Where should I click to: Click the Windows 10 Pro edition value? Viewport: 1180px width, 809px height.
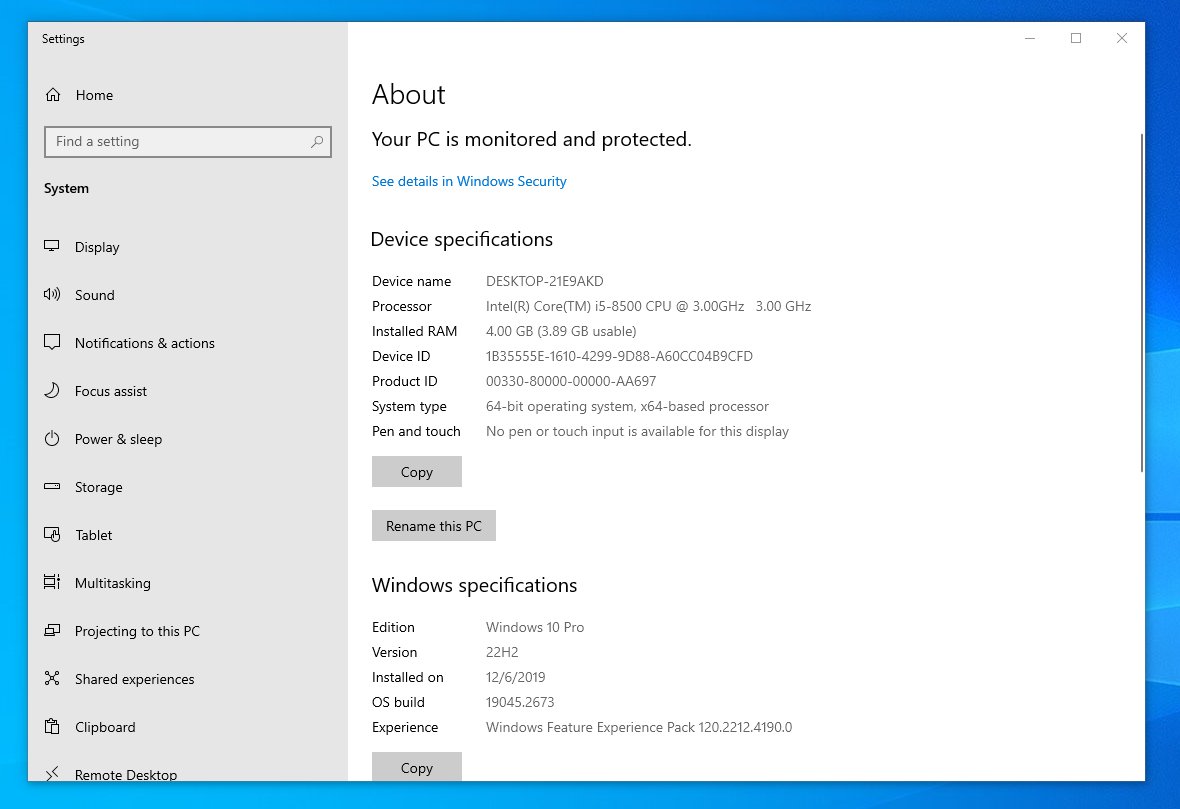pyautogui.click(x=534, y=627)
